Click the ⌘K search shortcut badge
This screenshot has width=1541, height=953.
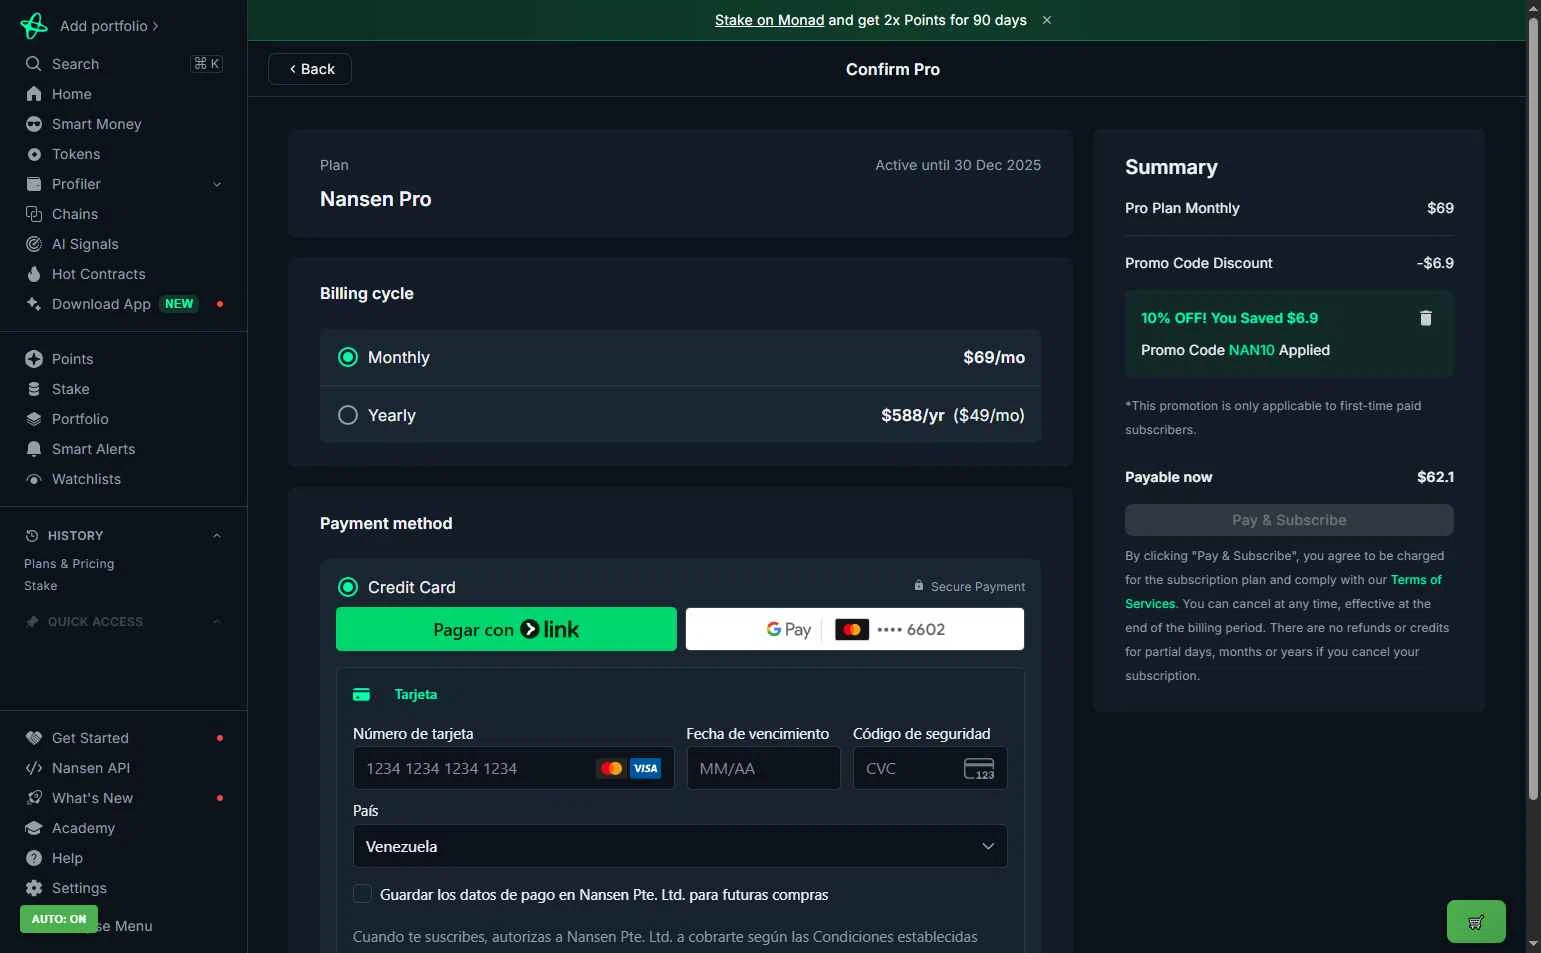click(x=206, y=64)
